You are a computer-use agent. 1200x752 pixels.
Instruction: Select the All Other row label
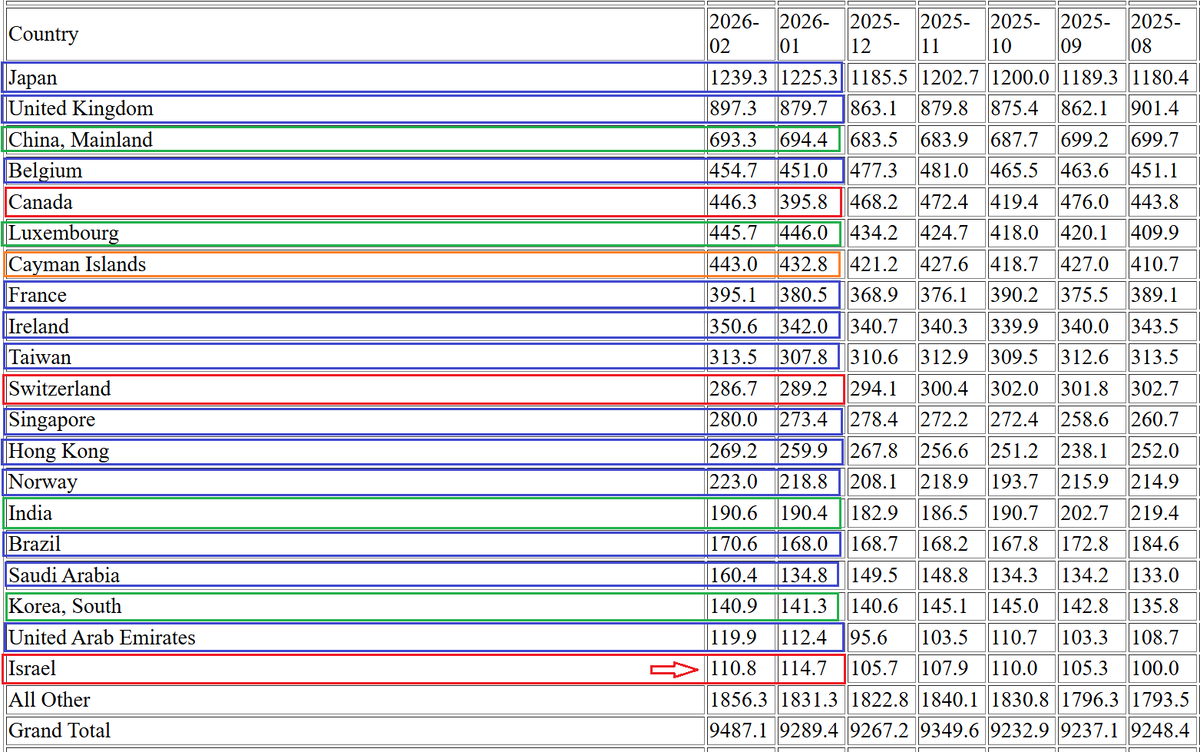click(x=49, y=700)
